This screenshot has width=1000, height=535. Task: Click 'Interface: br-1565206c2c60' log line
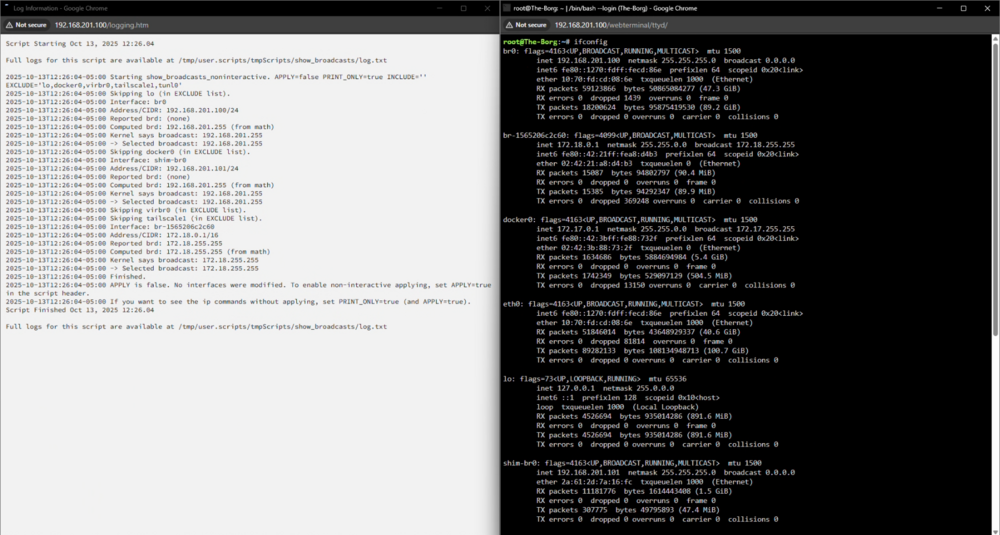click(110, 226)
